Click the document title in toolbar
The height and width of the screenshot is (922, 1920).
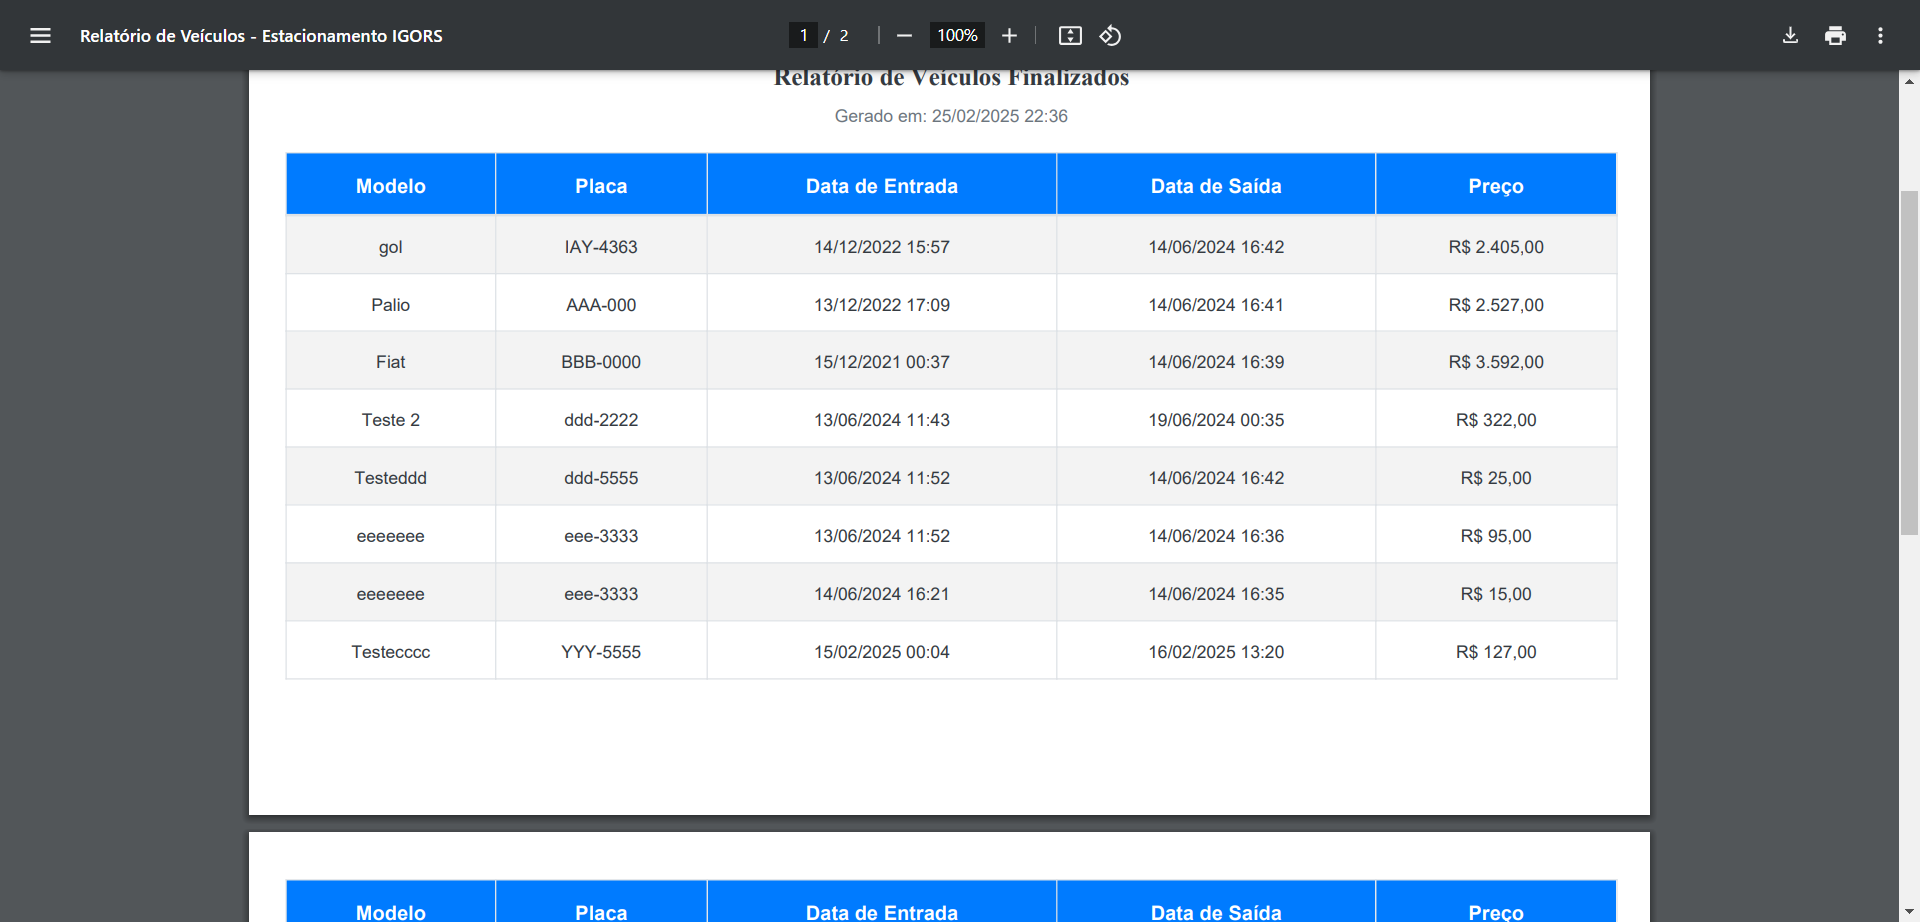pos(261,36)
